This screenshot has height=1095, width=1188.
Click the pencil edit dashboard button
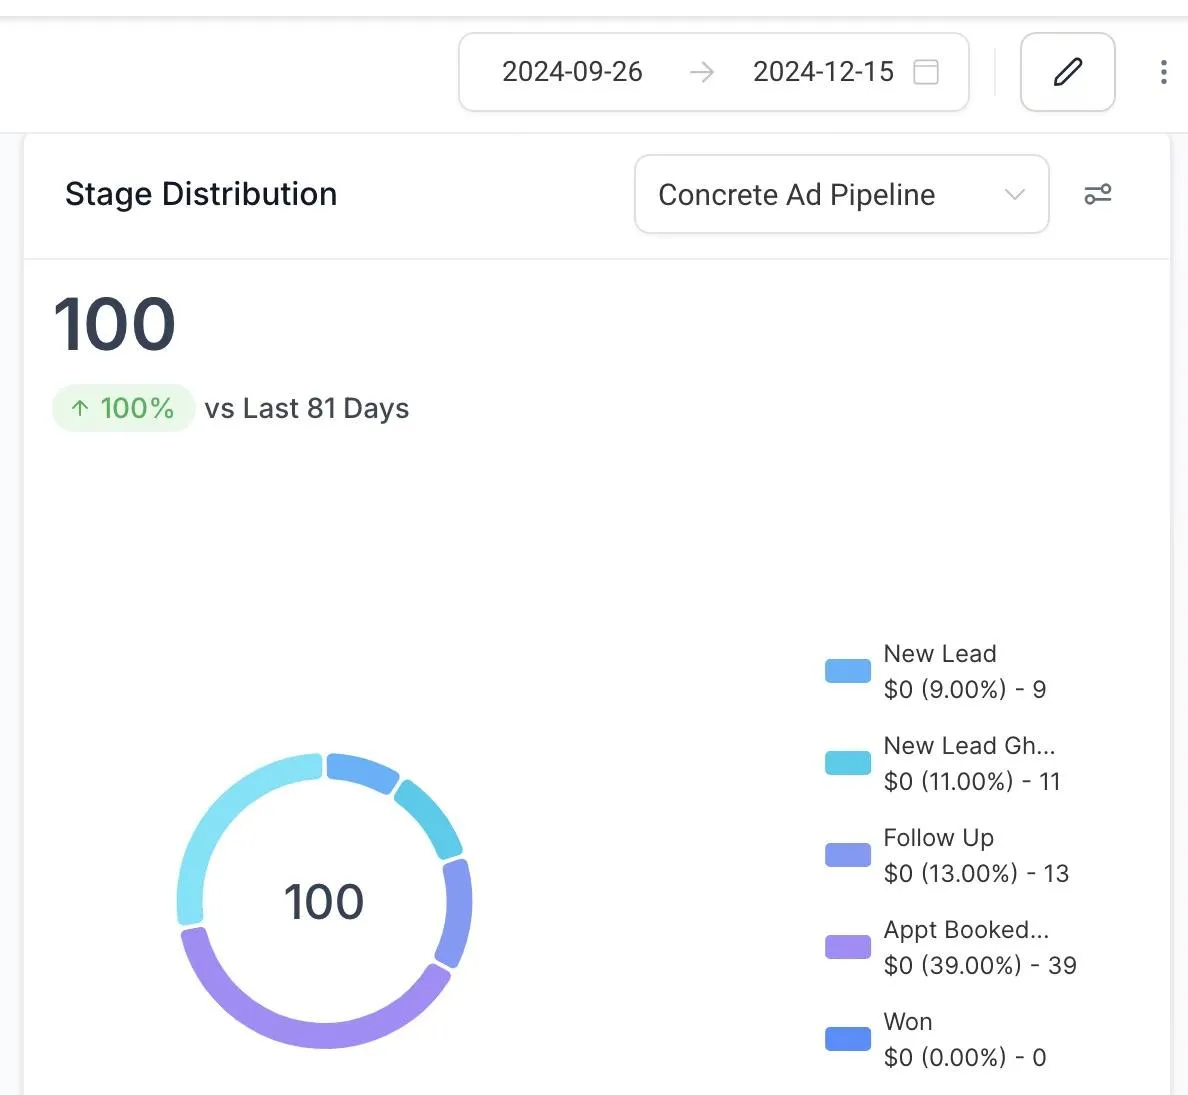[x=1067, y=72]
